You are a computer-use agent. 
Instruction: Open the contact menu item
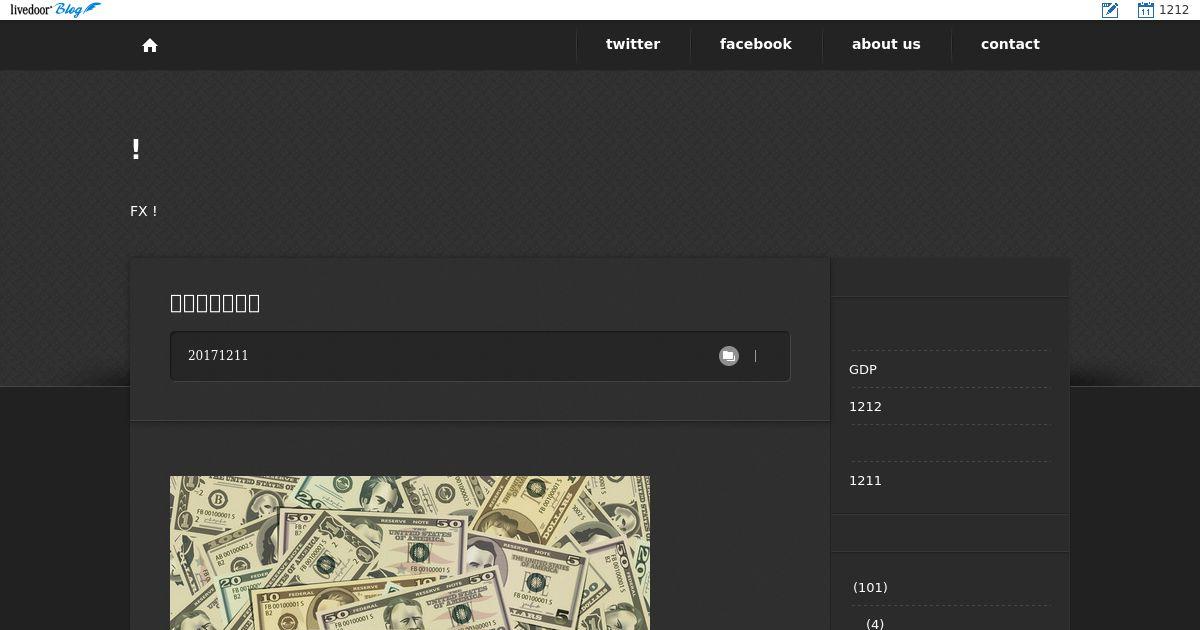point(1010,44)
